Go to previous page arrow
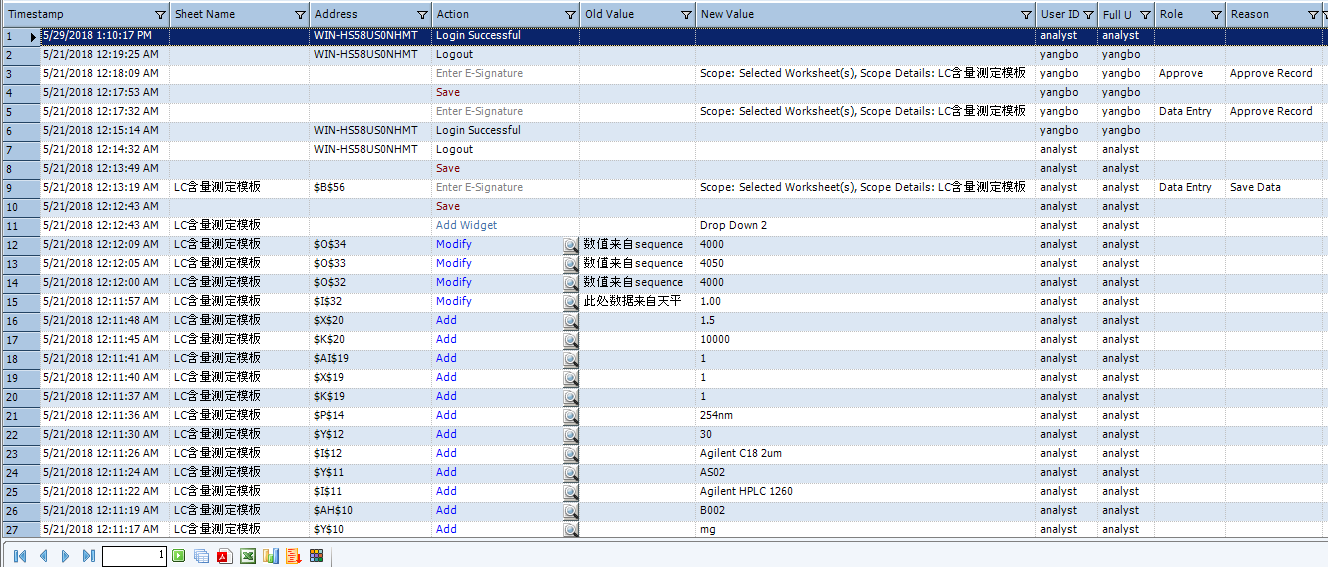 (43, 556)
